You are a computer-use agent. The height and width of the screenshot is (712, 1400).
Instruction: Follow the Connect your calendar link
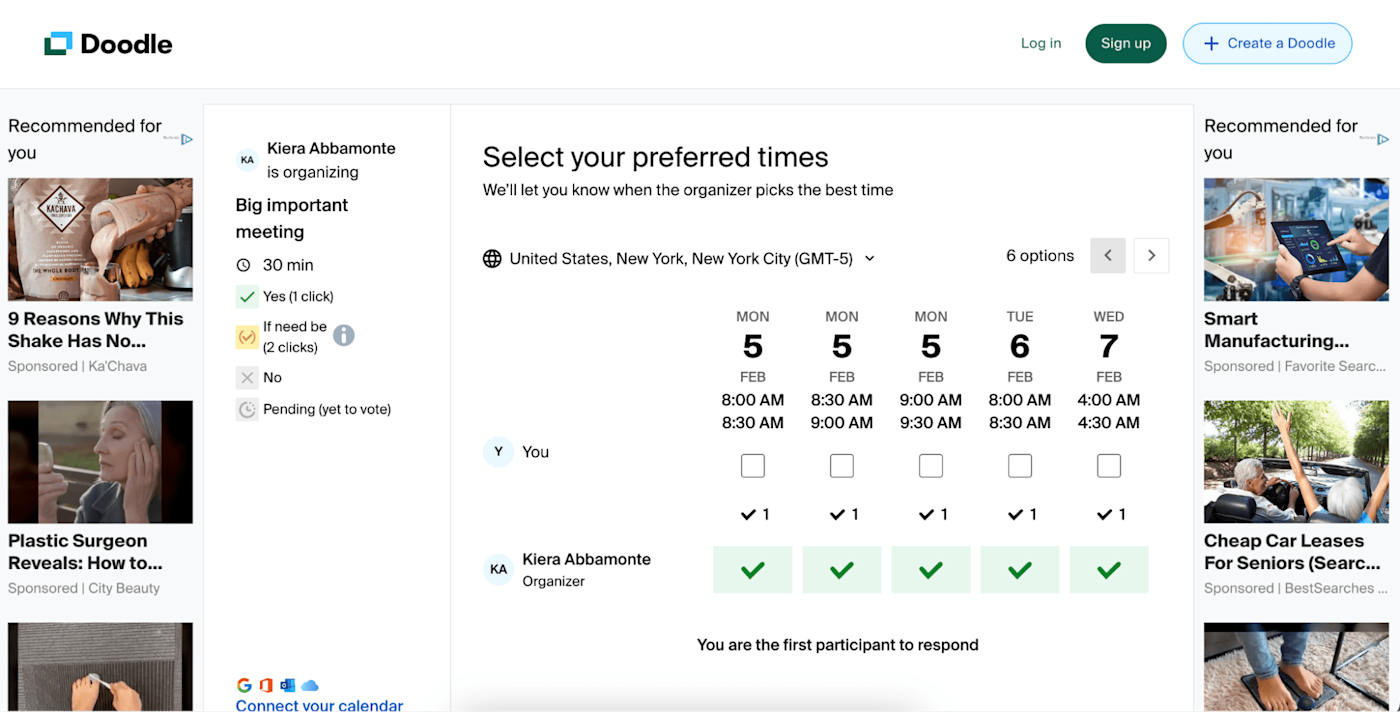[319, 705]
